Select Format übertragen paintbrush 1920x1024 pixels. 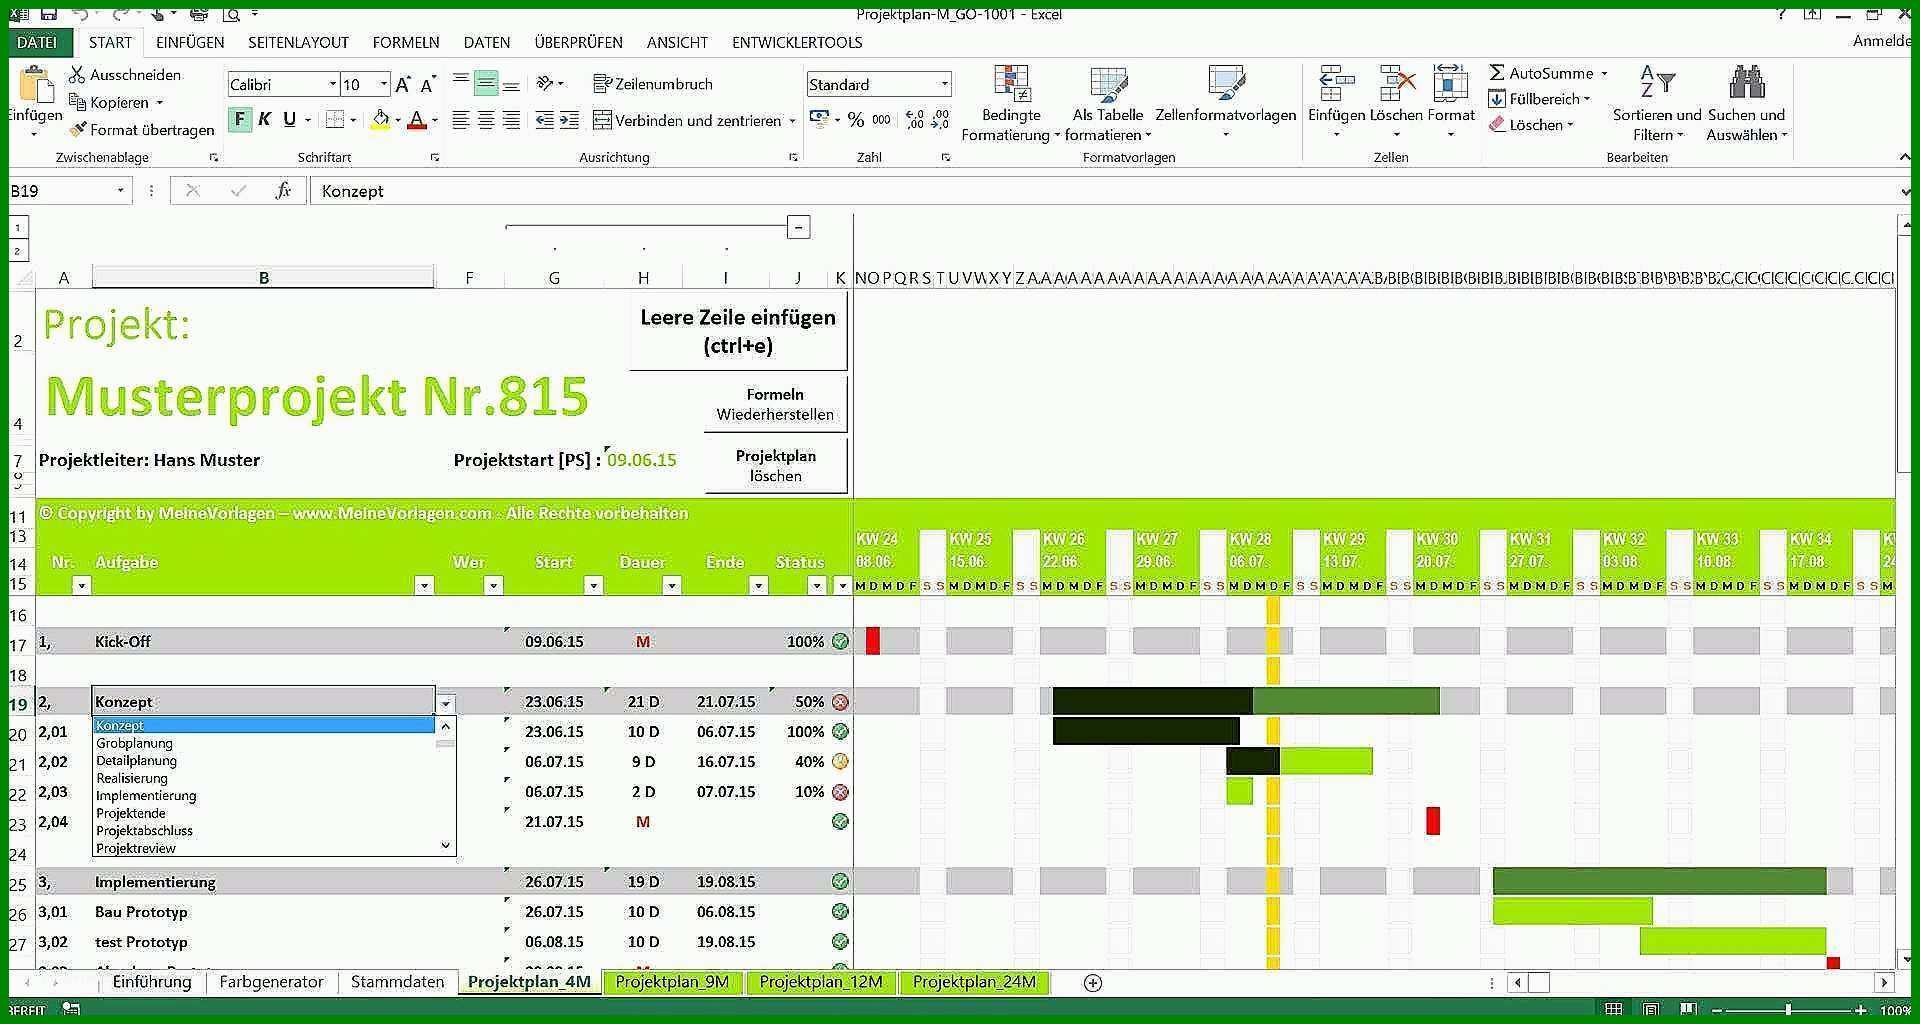pyautogui.click(x=77, y=130)
